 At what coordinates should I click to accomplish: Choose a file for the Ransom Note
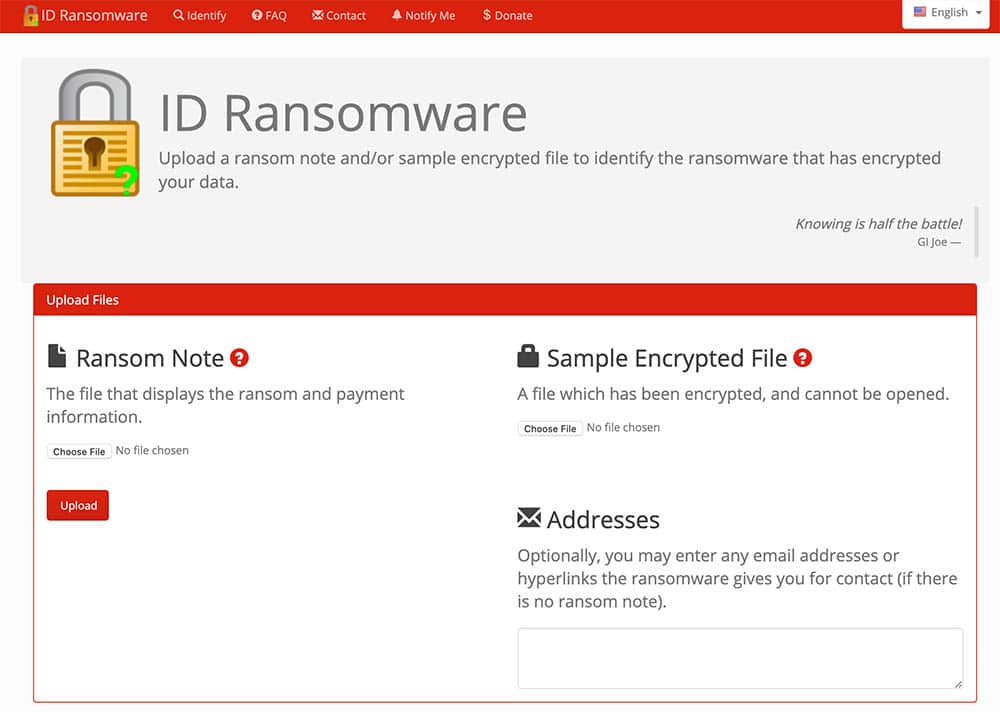coord(79,452)
